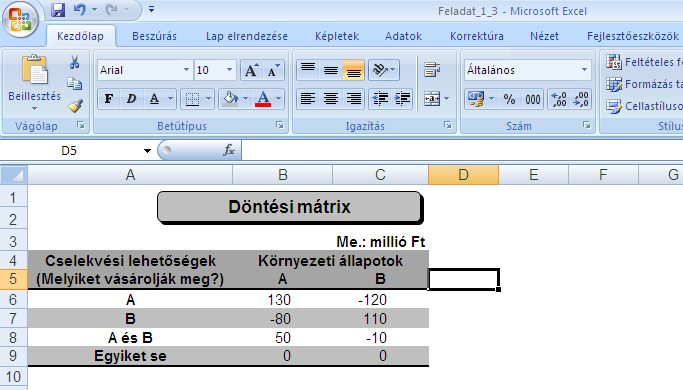The image size is (683, 390).
Task: Align text right
Action: click(x=354, y=99)
